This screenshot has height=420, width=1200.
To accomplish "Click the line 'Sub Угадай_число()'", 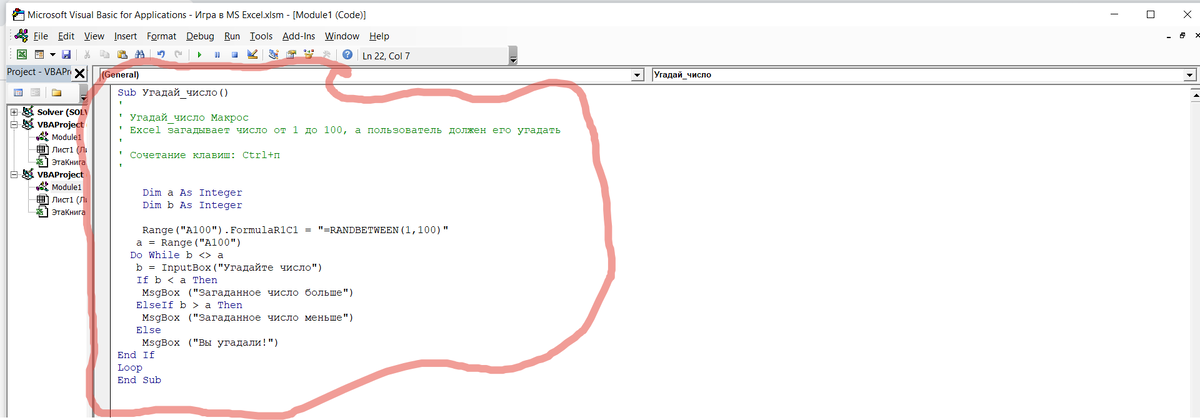I will pyautogui.click(x=173, y=93).
